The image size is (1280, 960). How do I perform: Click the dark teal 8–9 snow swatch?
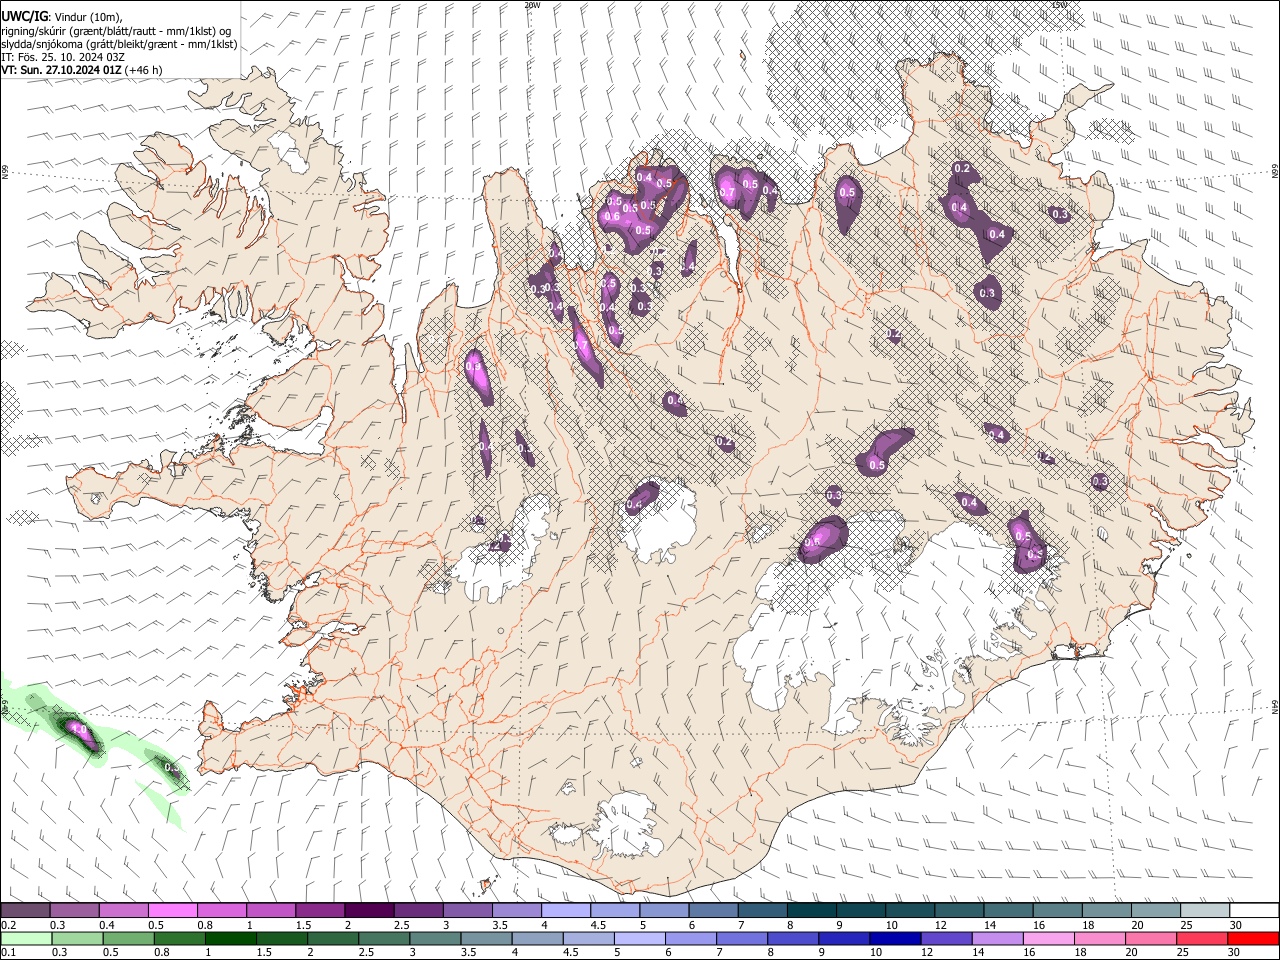coord(812,911)
